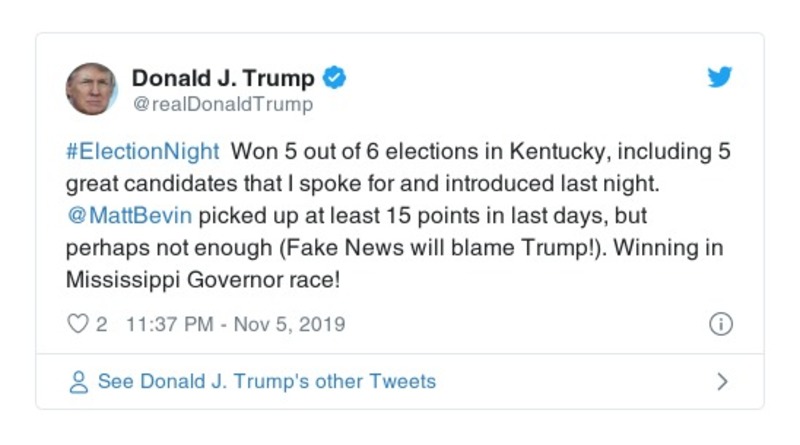Open the #ElectionNight hashtag
Viewport: 800px width, 445px height.
143,152
